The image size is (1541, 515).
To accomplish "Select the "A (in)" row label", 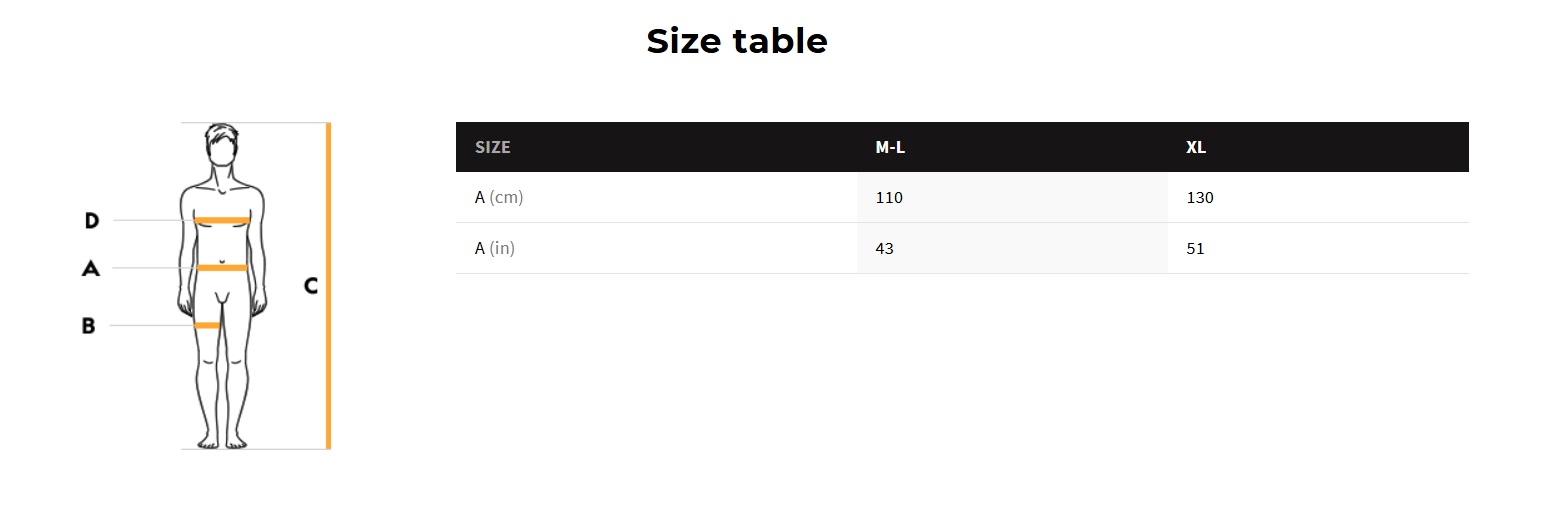I will pos(495,248).
